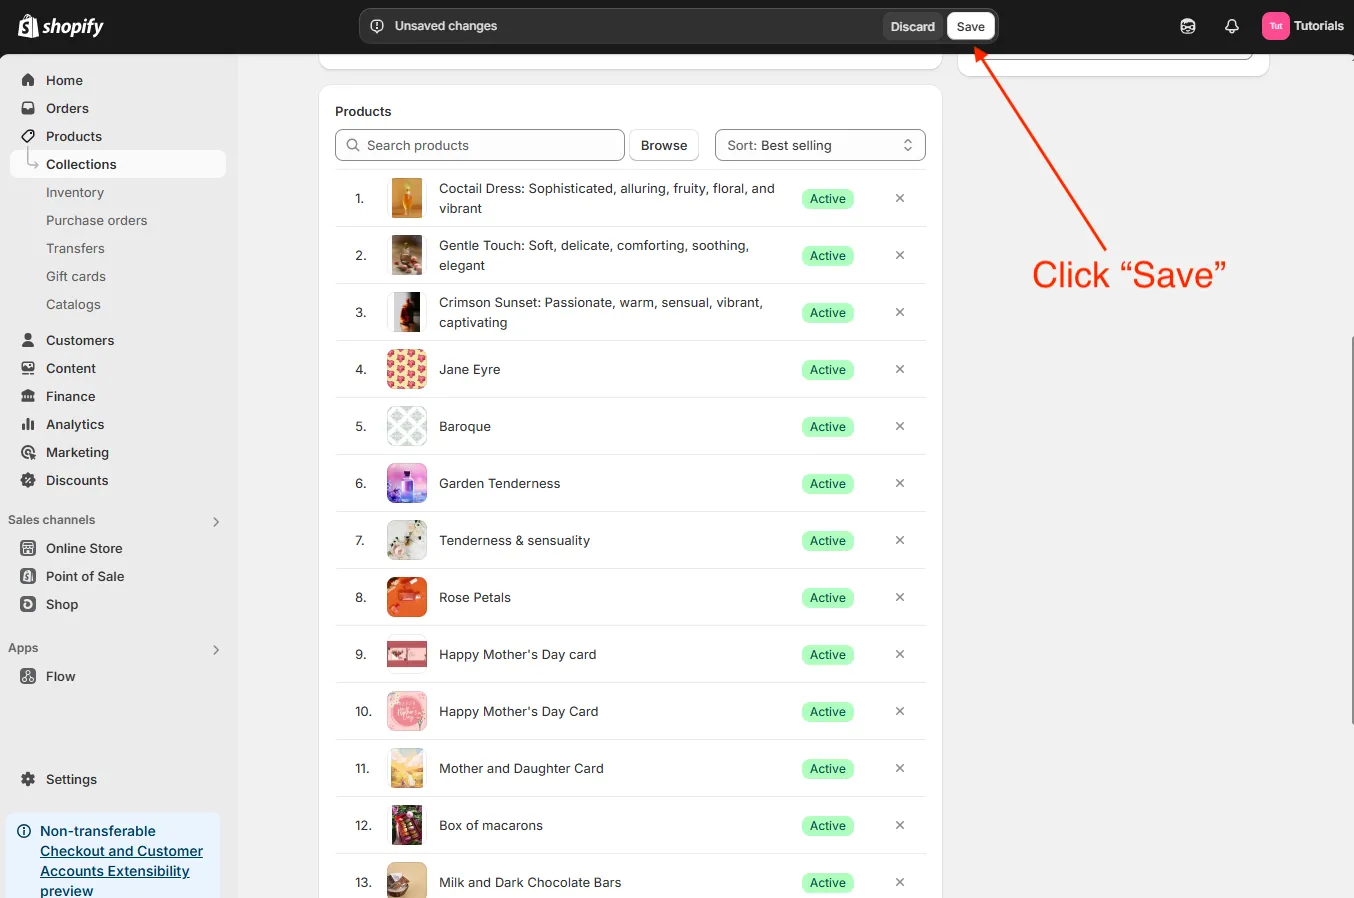Click the Tutorials account avatar
Viewport: 1354px width, 898px height.
coord(1275,26)
